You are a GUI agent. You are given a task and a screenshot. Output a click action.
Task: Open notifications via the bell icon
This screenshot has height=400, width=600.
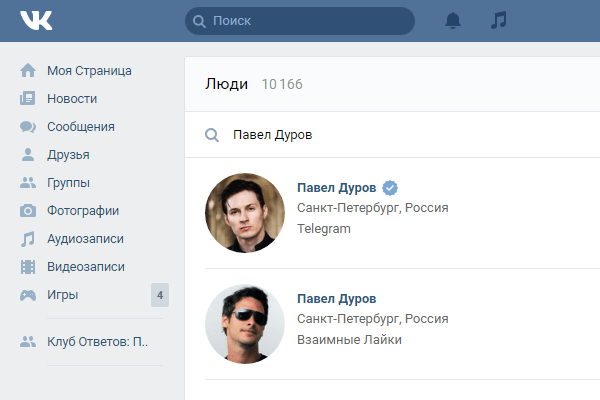click(453, 21)
